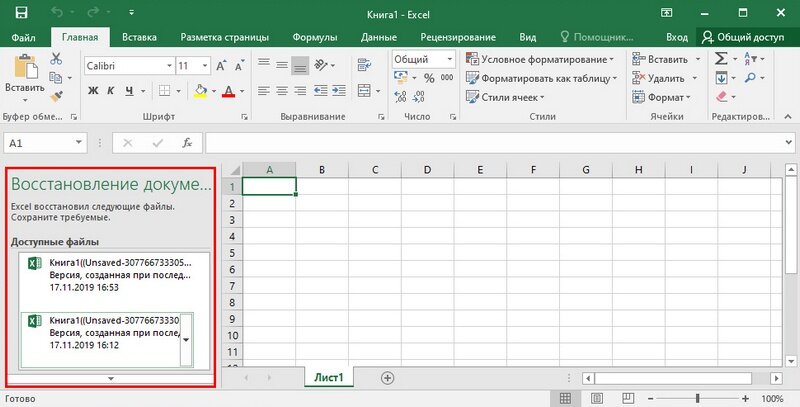The image size is (800, 407).
Task: Click the zoom slider handle
Action: (697, 398)
